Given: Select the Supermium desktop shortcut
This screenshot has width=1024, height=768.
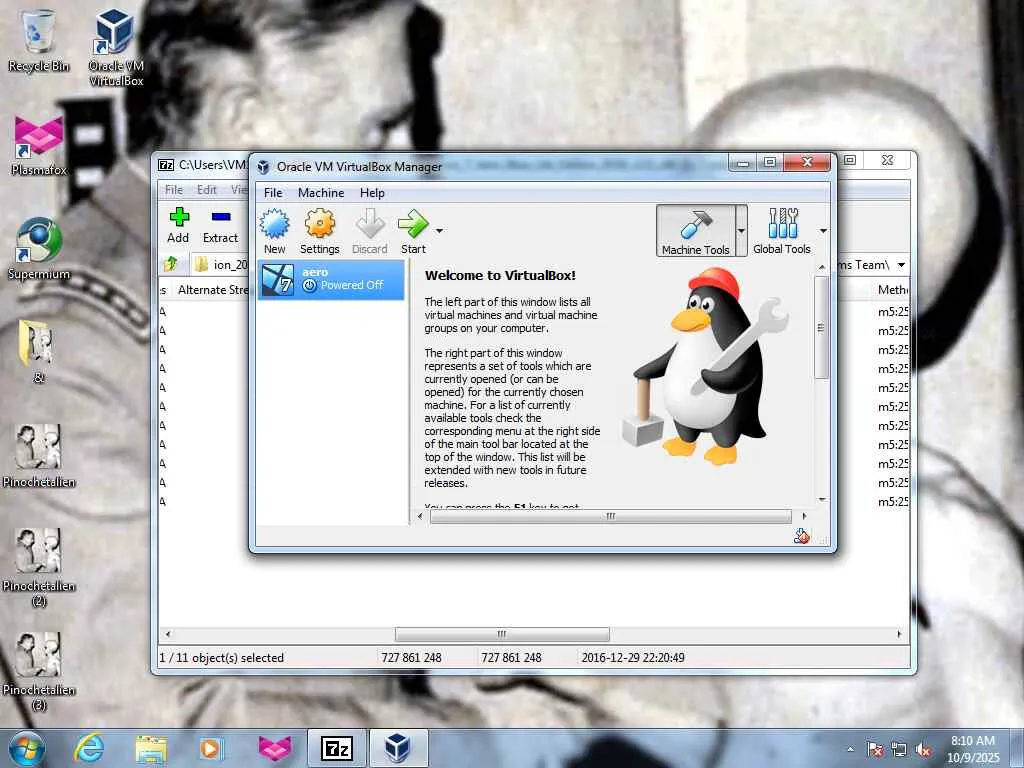Looking at the screenshot, I should pyautogui.click(x=39, y=249).
